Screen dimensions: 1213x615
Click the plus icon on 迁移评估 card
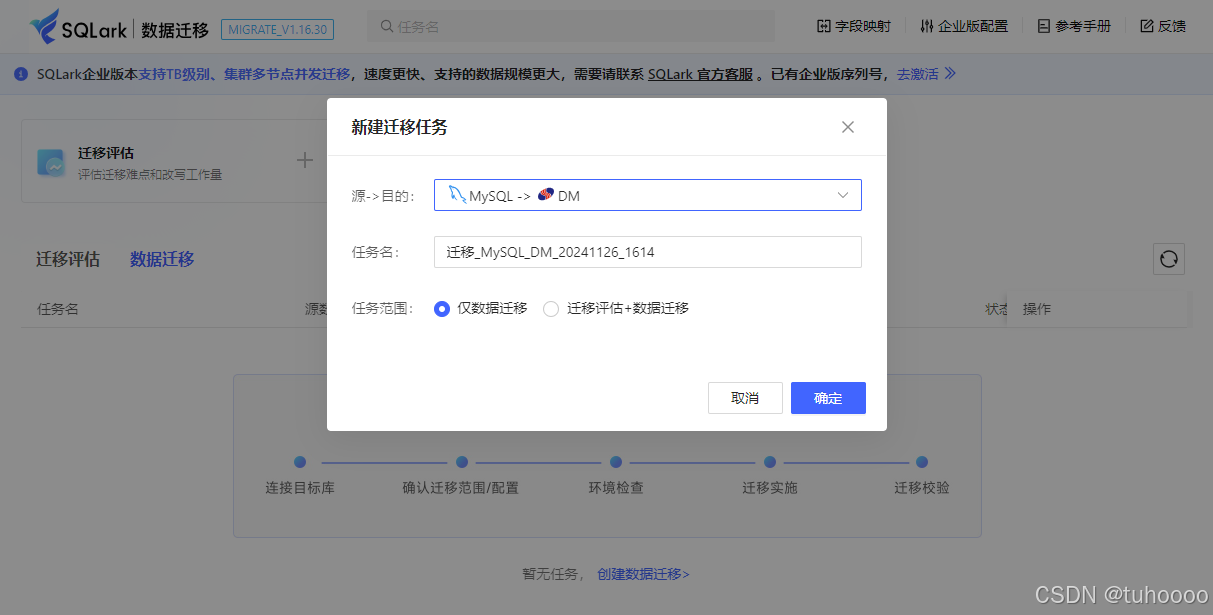(305, 160)
